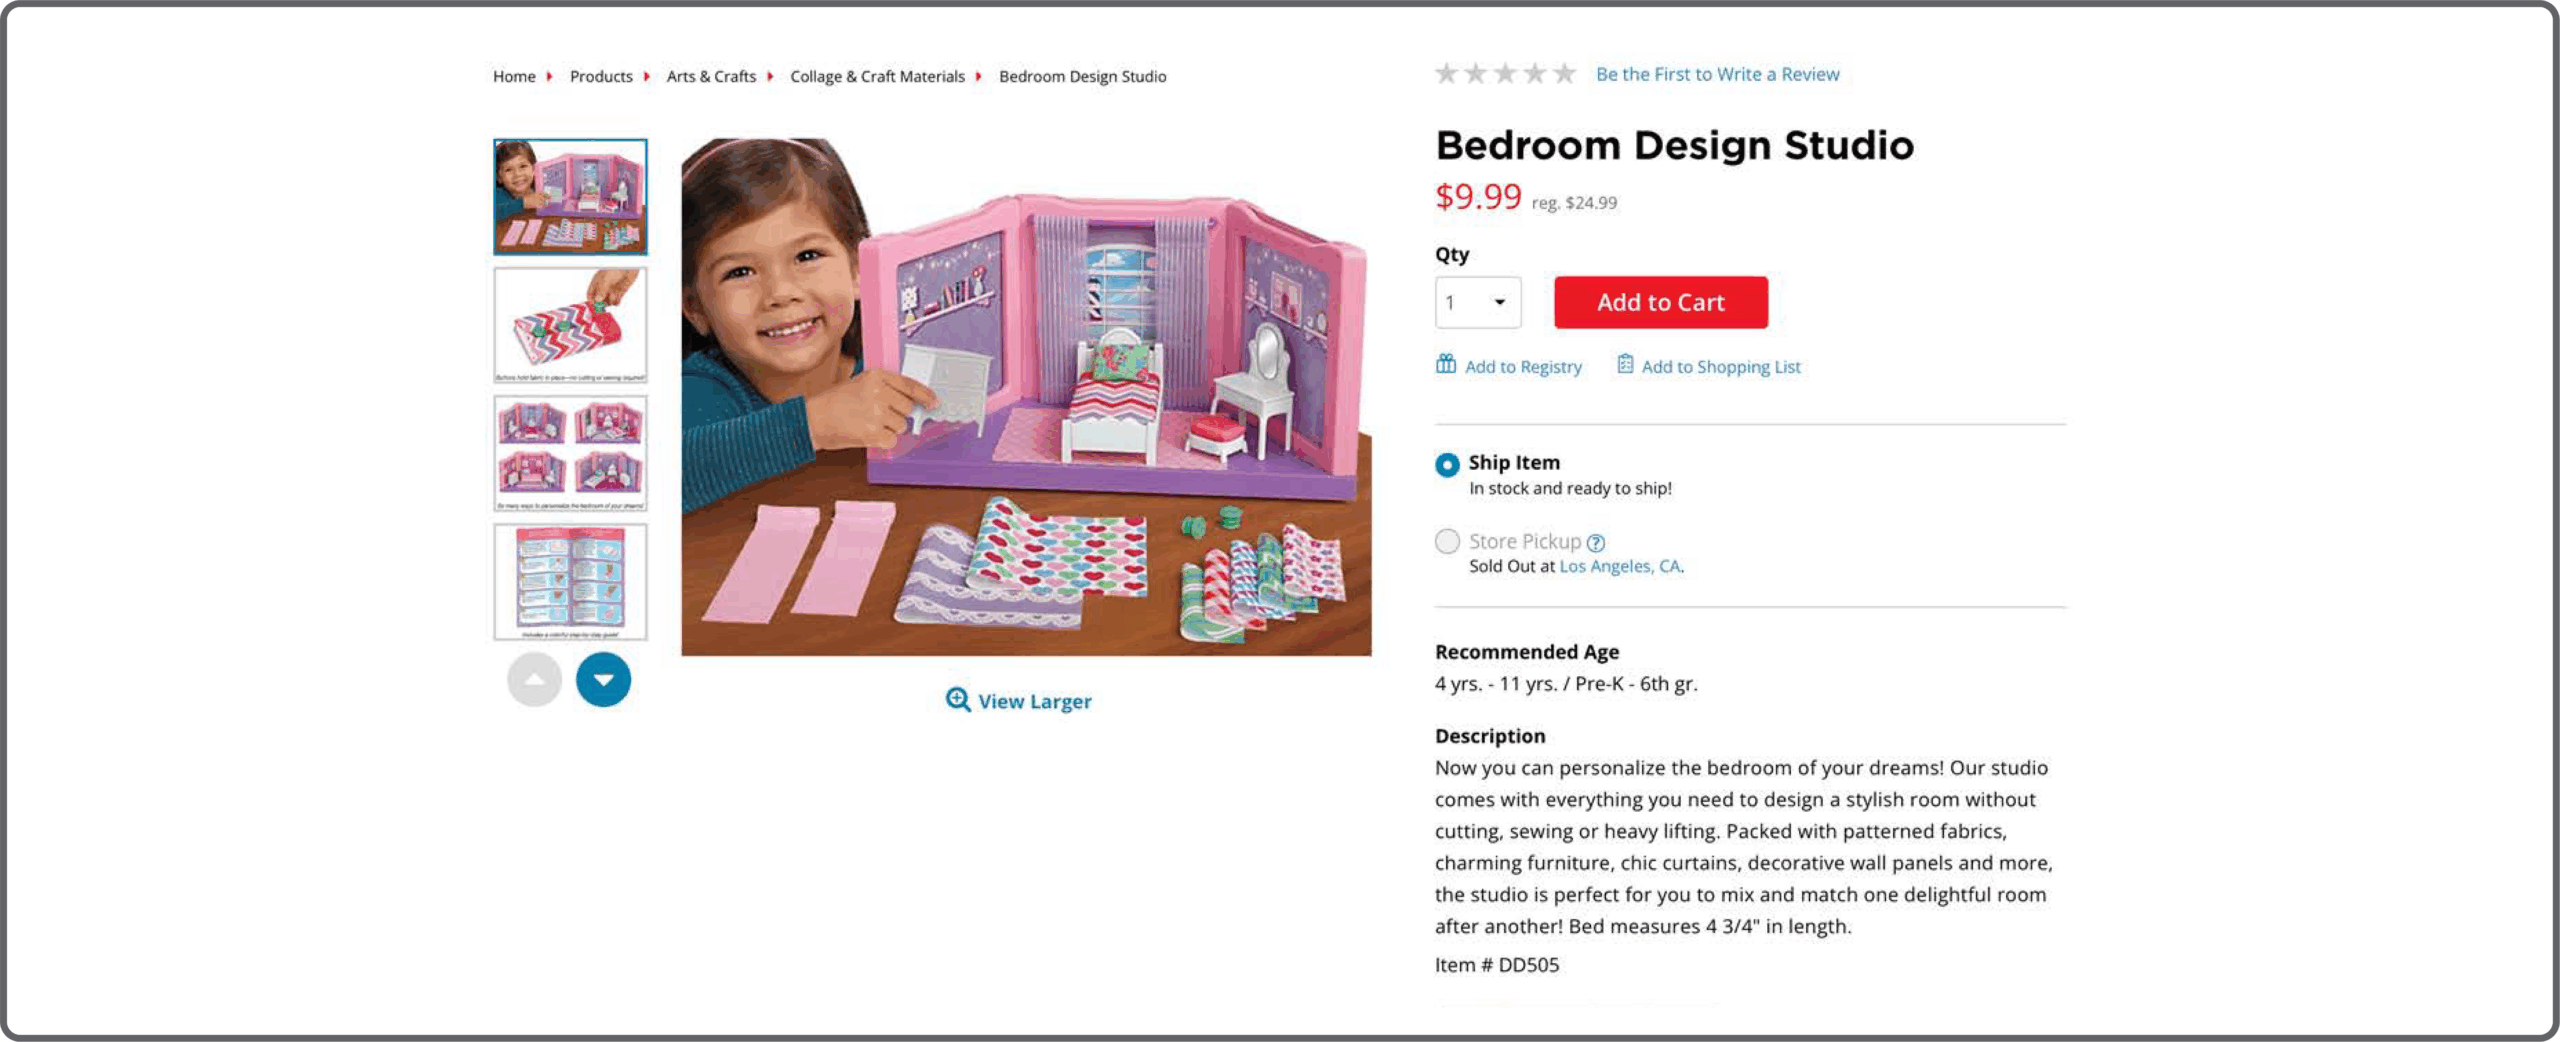Image resolution: width=2560 pixels, height=1042 pixels.
Task: Click the gray up arrow thumbnail button
Action: [x=534, y=680]
